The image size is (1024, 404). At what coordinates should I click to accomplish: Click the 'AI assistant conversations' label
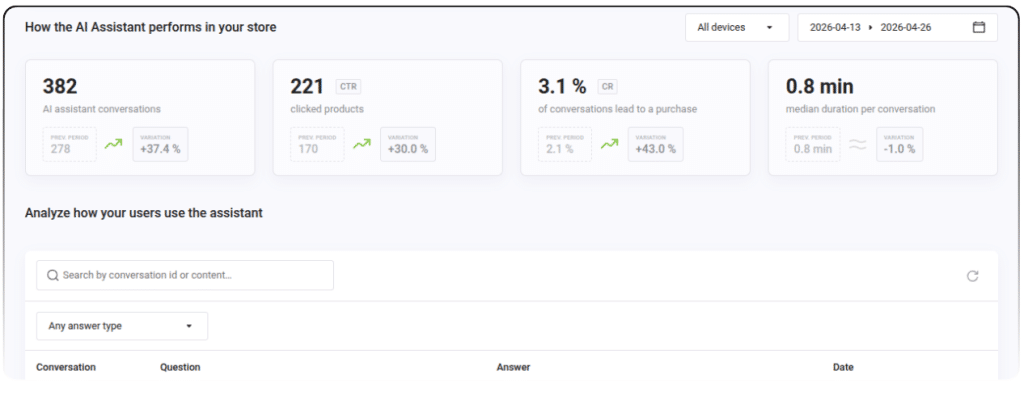pos(101,109)
